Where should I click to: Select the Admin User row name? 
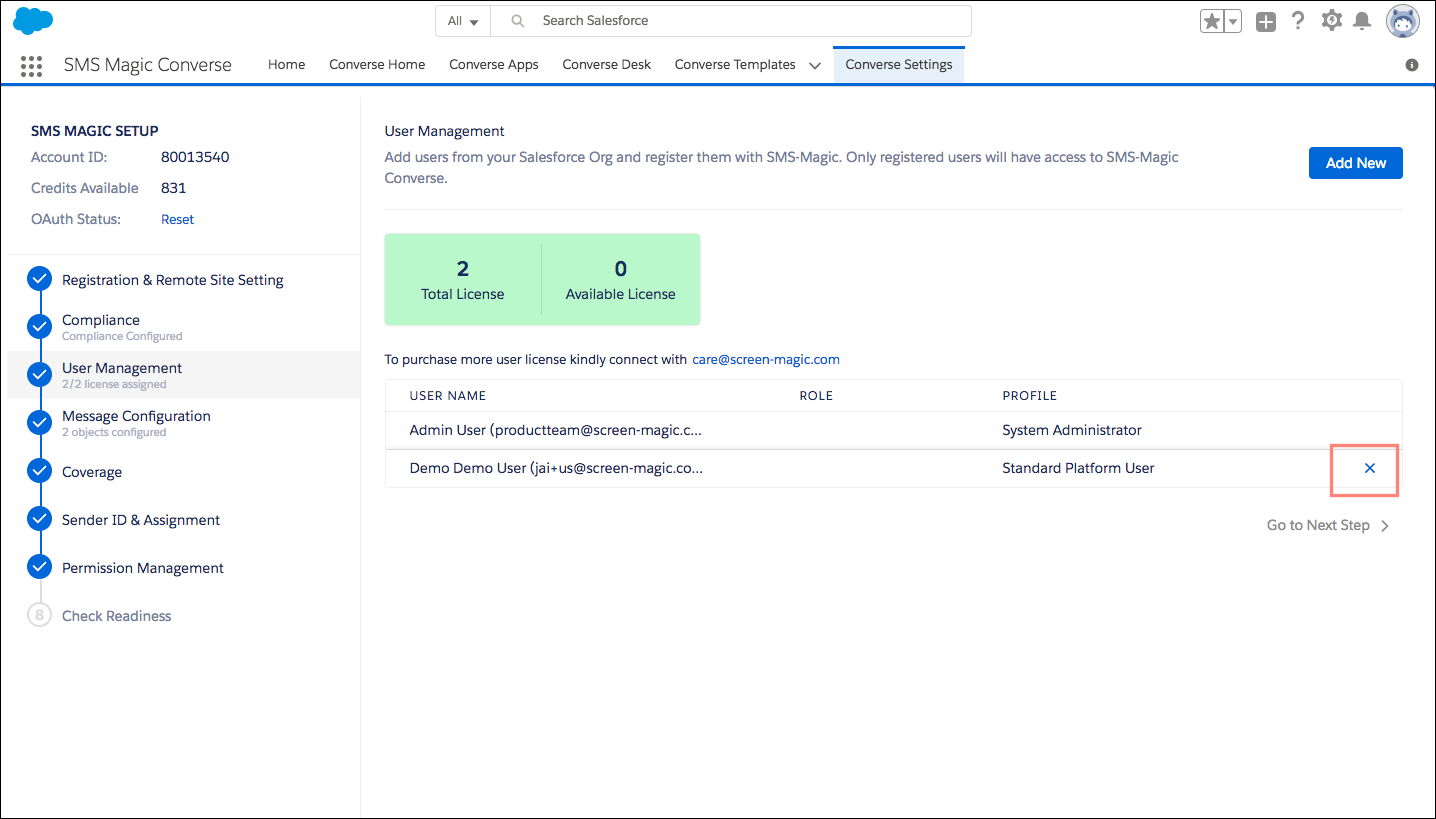pos(556,430)
